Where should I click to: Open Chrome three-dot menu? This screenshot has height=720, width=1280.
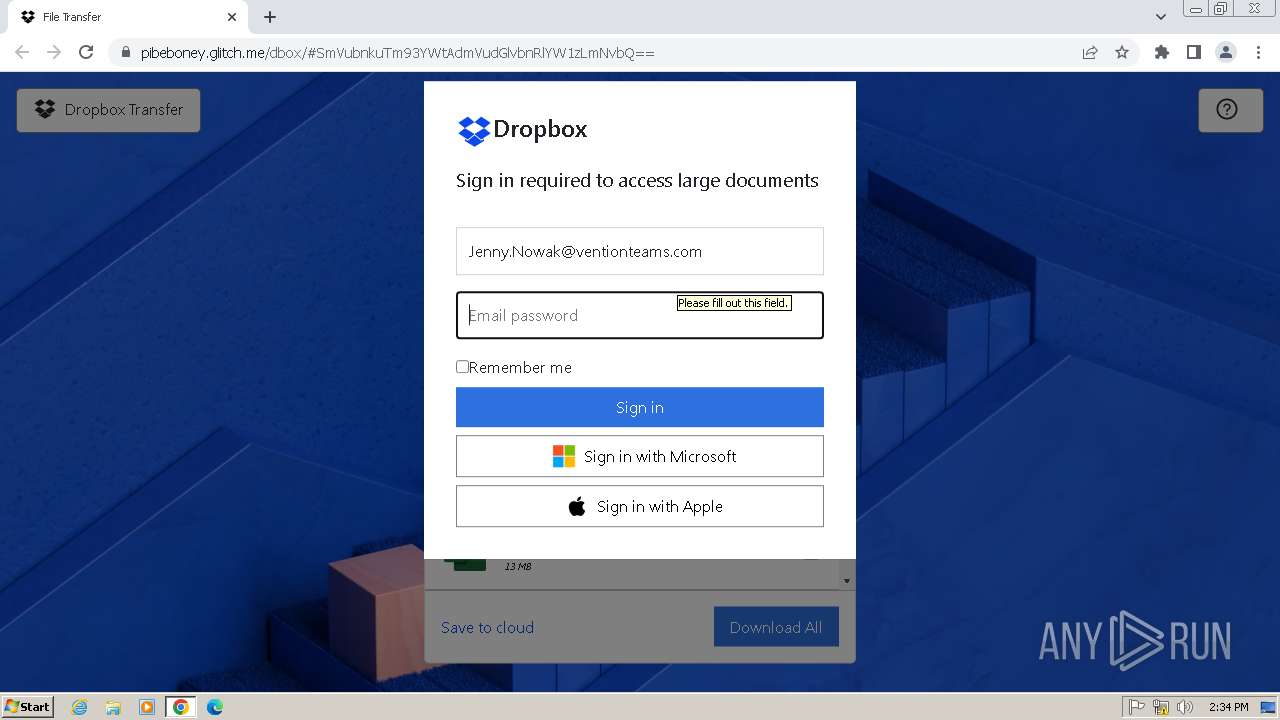[1258, 52]
